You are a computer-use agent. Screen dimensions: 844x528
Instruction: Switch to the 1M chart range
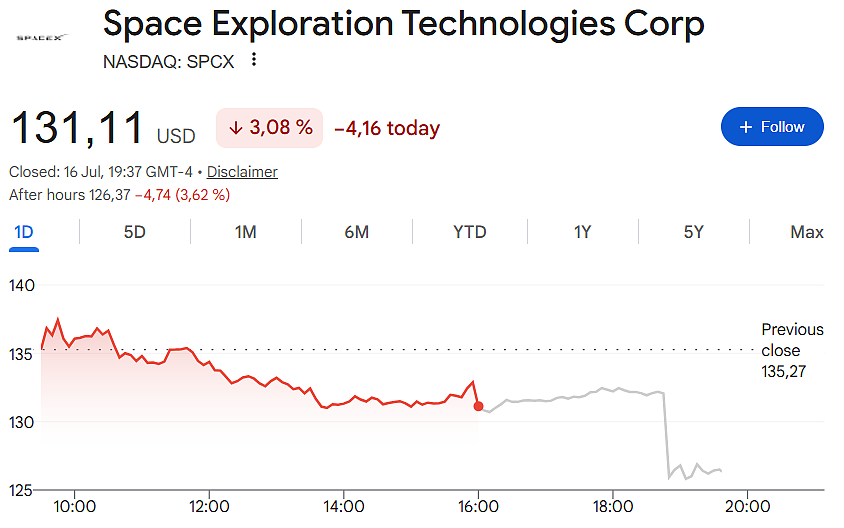[x=245, y=232]
